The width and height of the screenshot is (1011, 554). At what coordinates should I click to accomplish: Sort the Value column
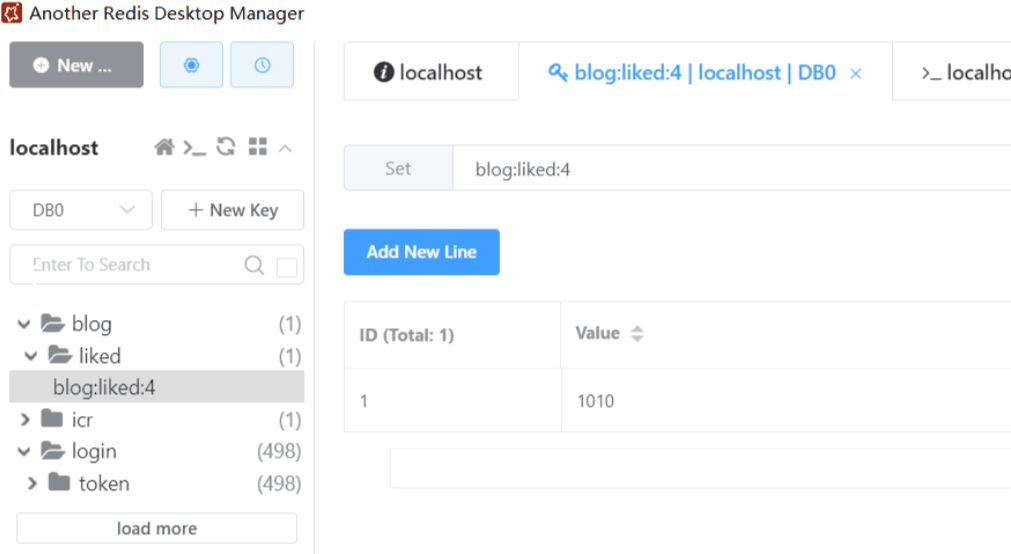pos(637,334)
